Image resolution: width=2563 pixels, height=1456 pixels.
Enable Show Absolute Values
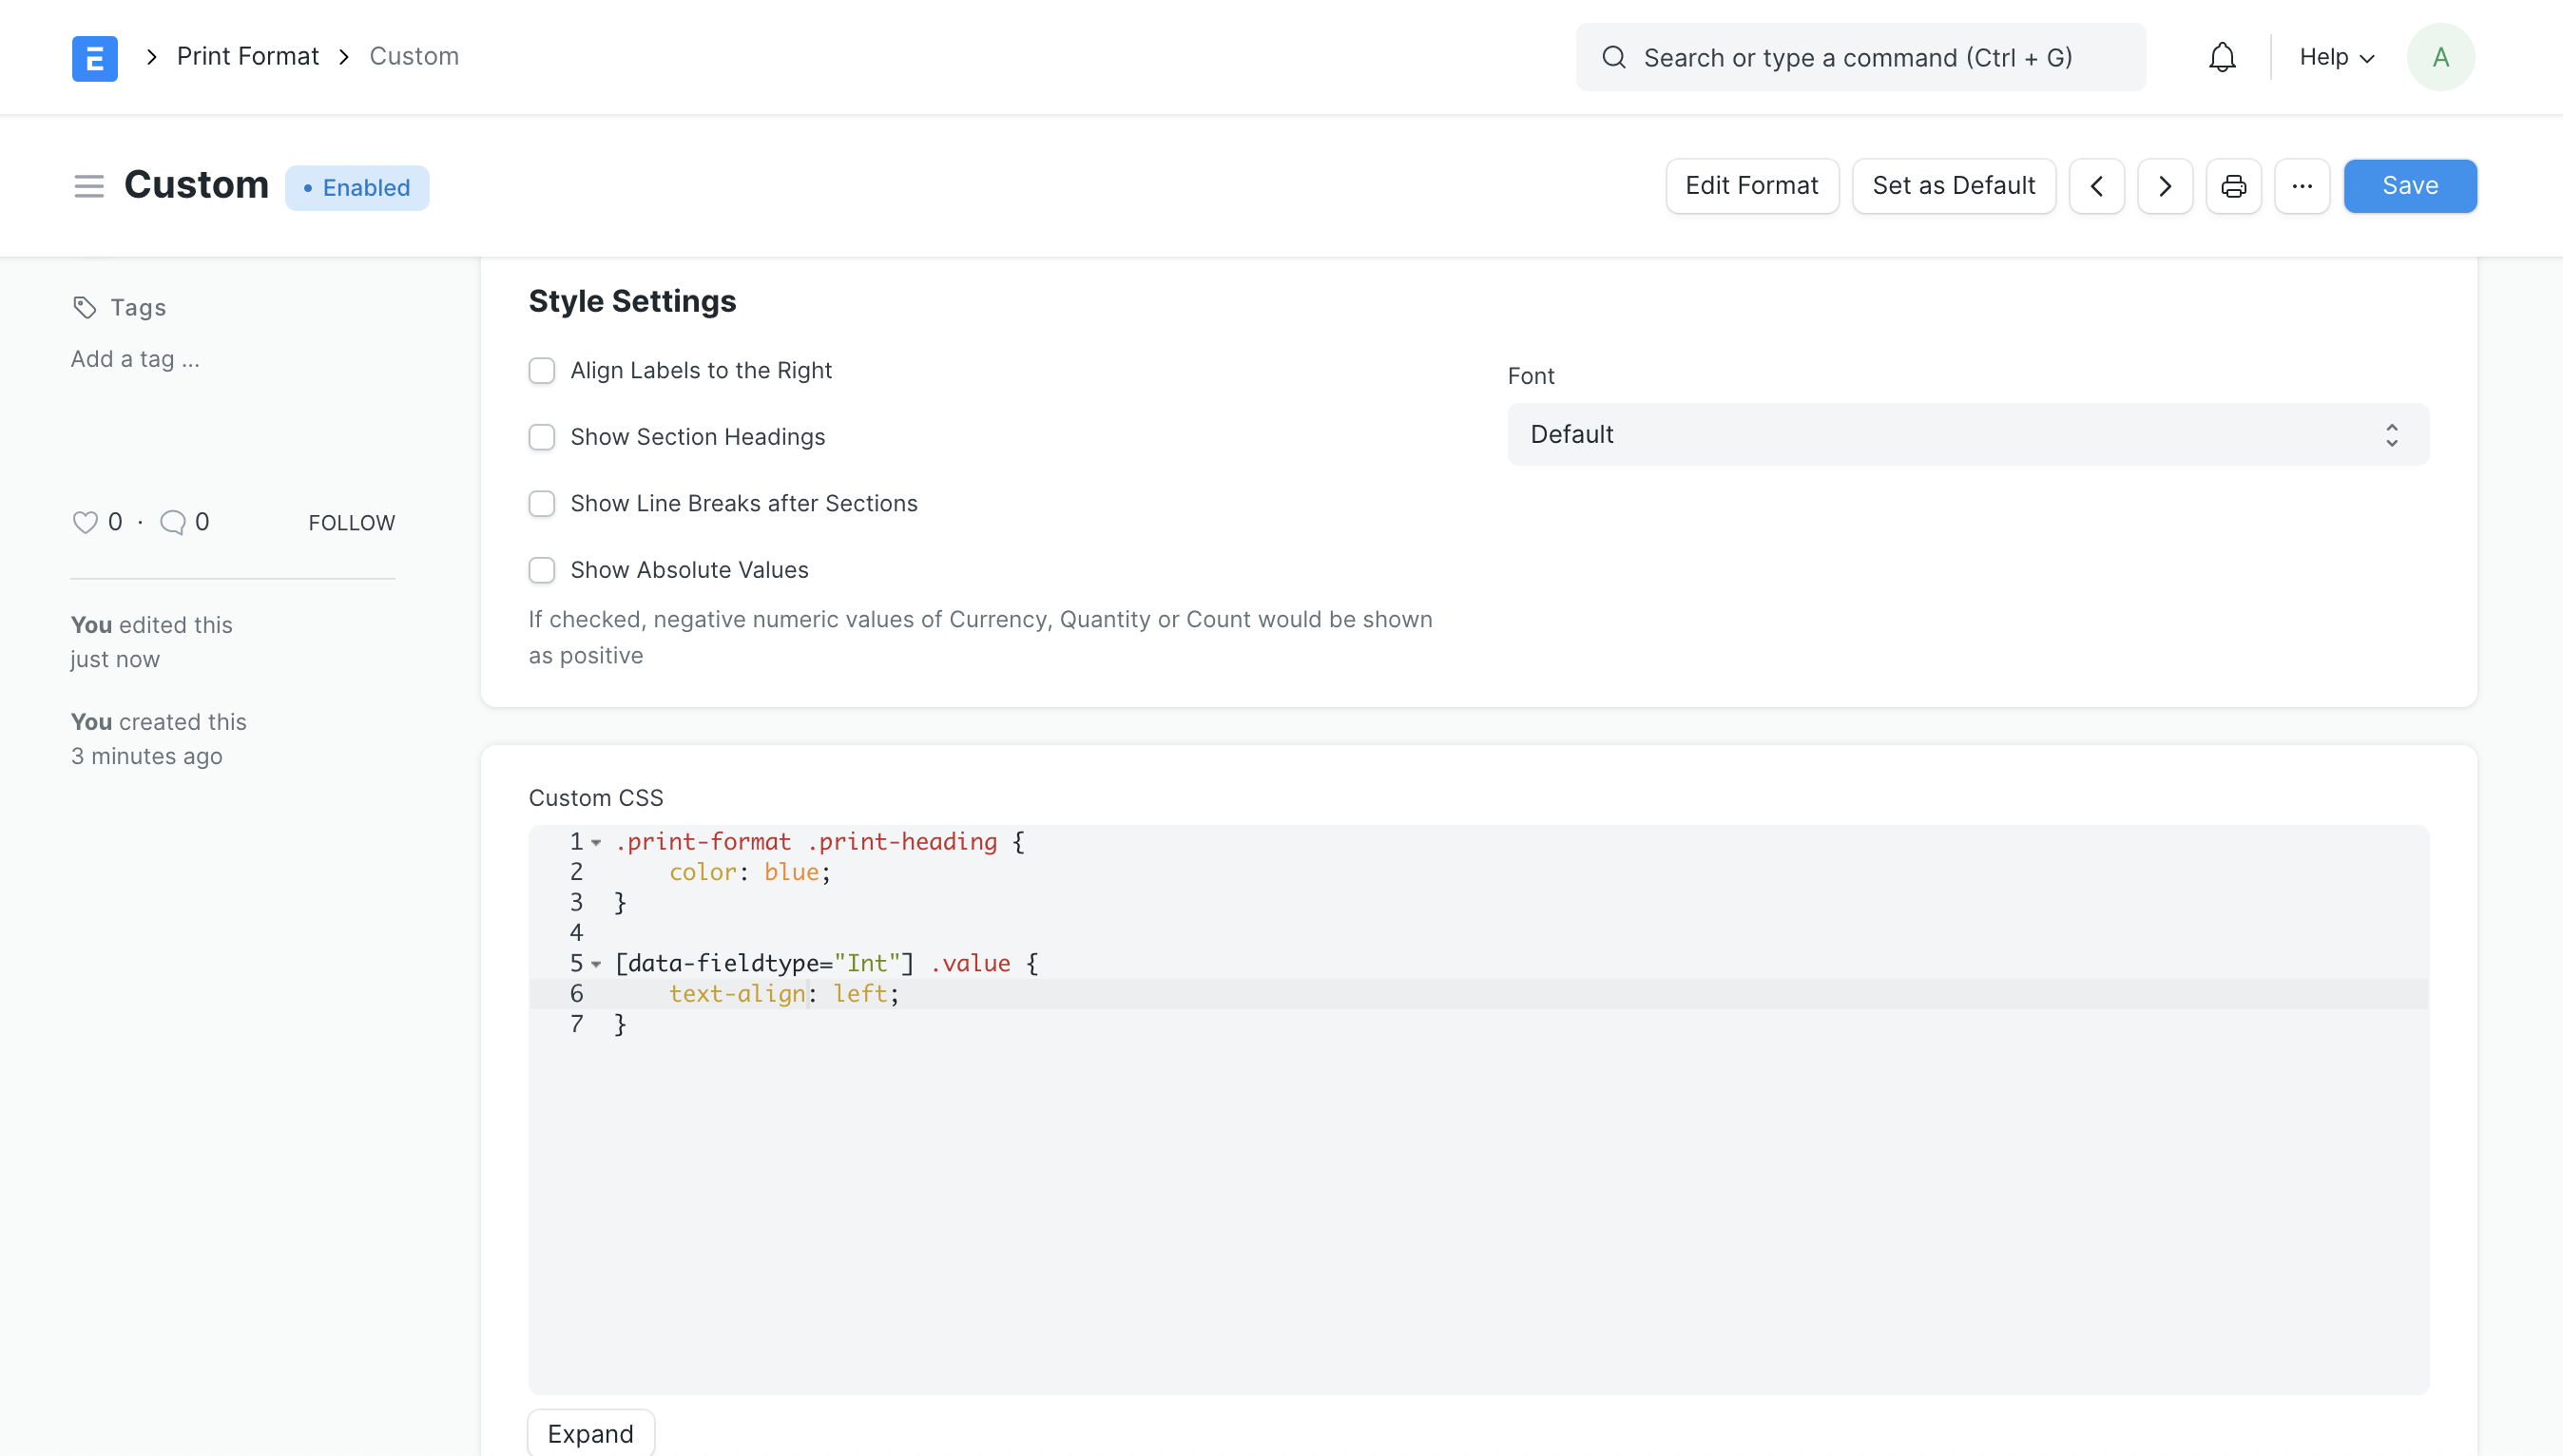[x=542, y=570]
